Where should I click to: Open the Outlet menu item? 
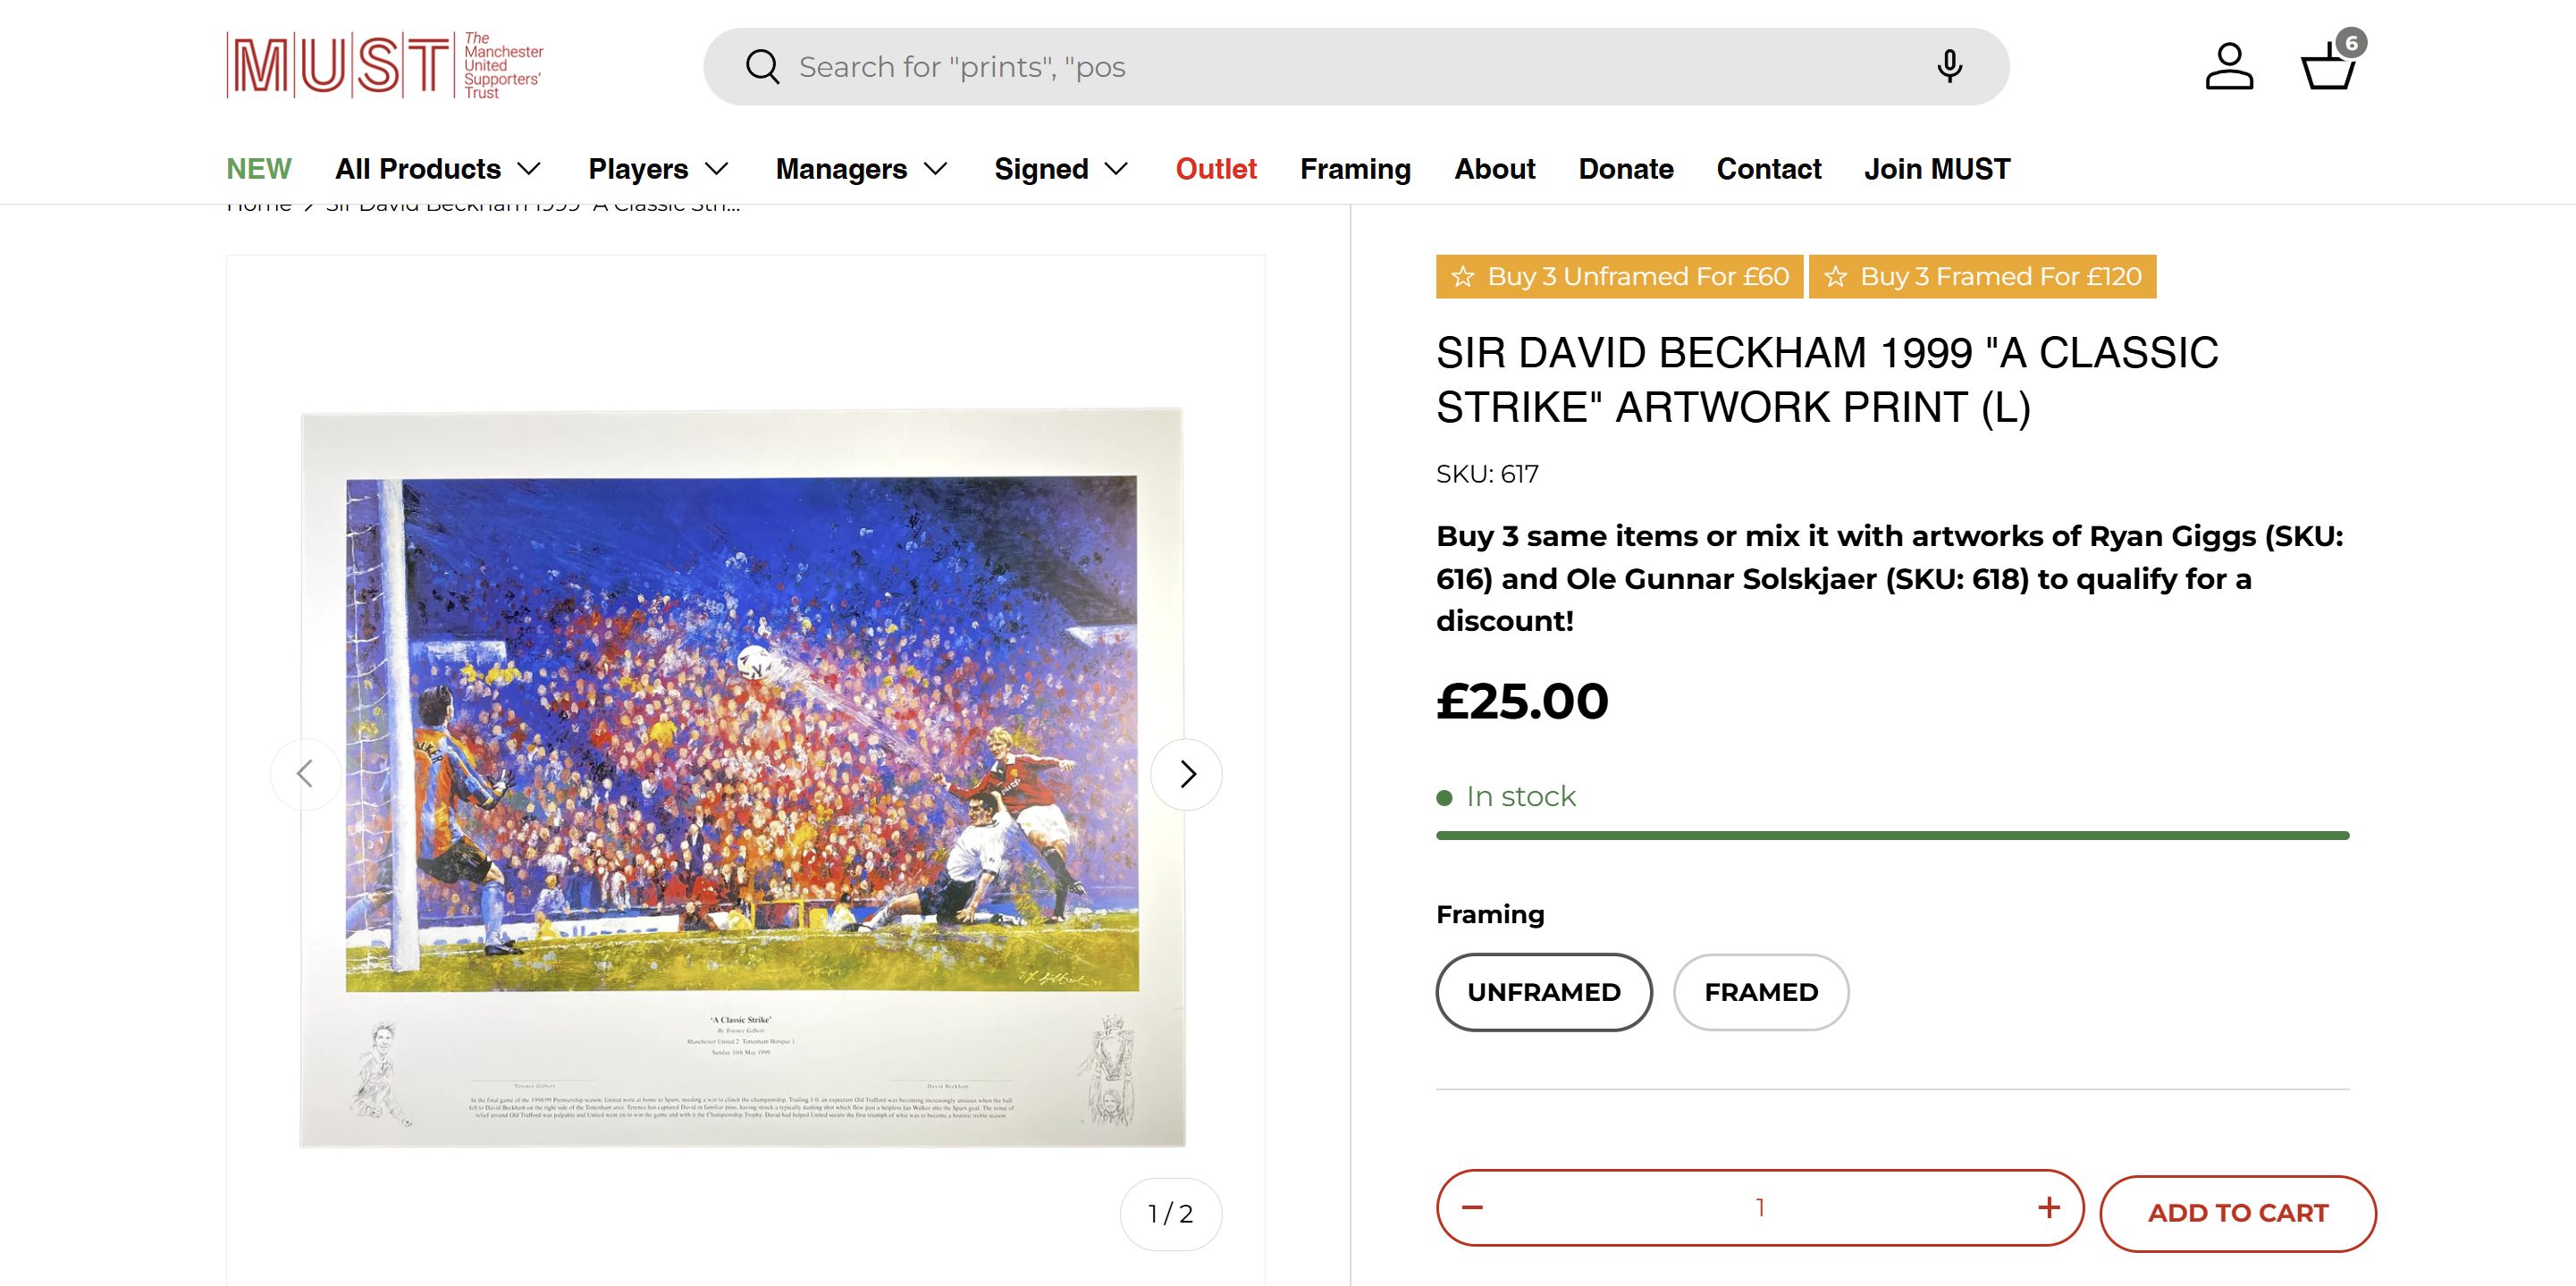click(1216, 169)
